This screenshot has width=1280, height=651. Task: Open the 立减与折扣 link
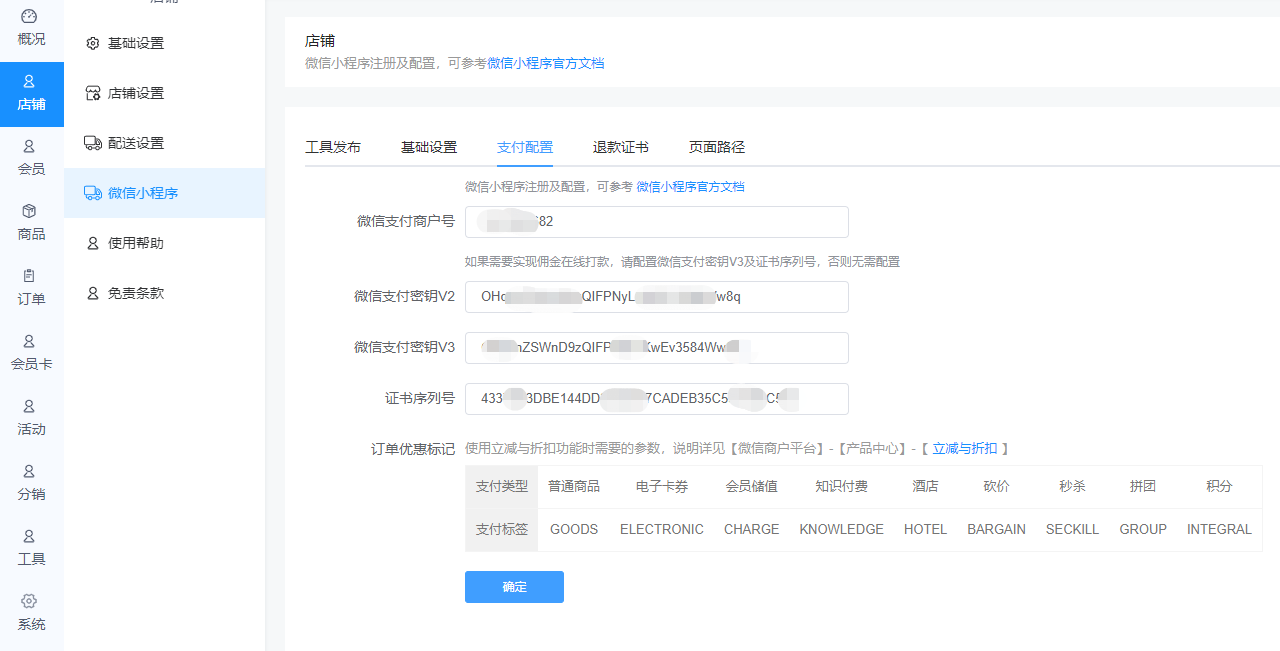point(965,449)
